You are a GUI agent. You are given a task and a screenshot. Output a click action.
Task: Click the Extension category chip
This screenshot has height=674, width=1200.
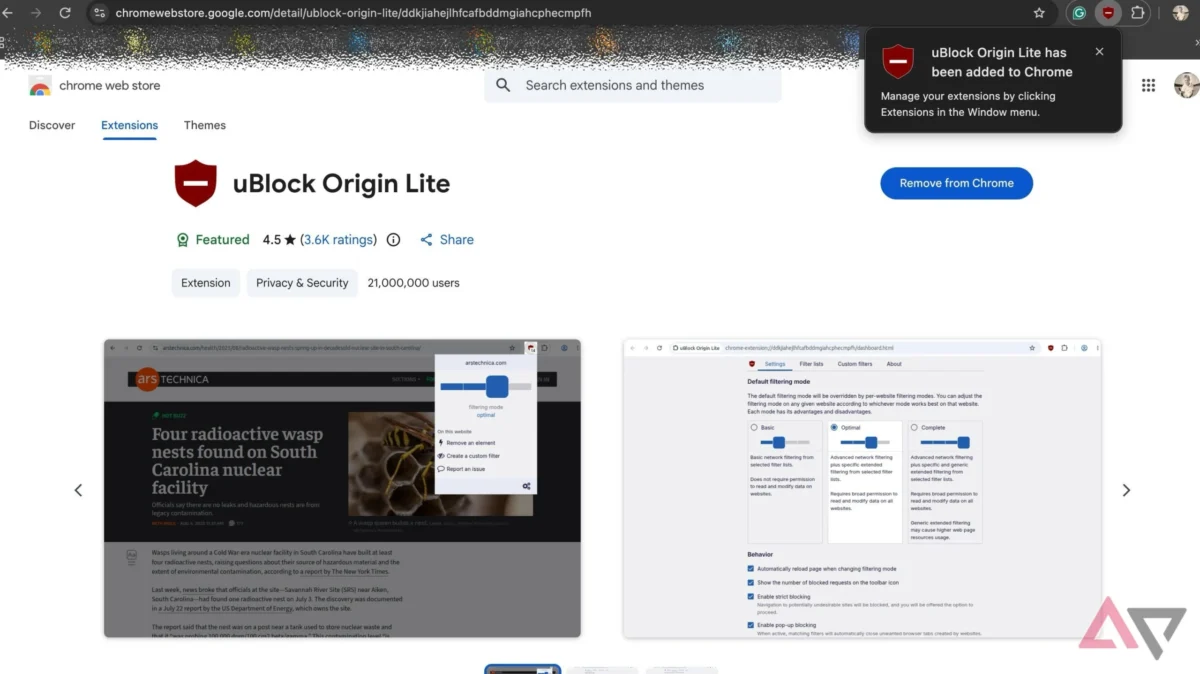click(206, 283)
